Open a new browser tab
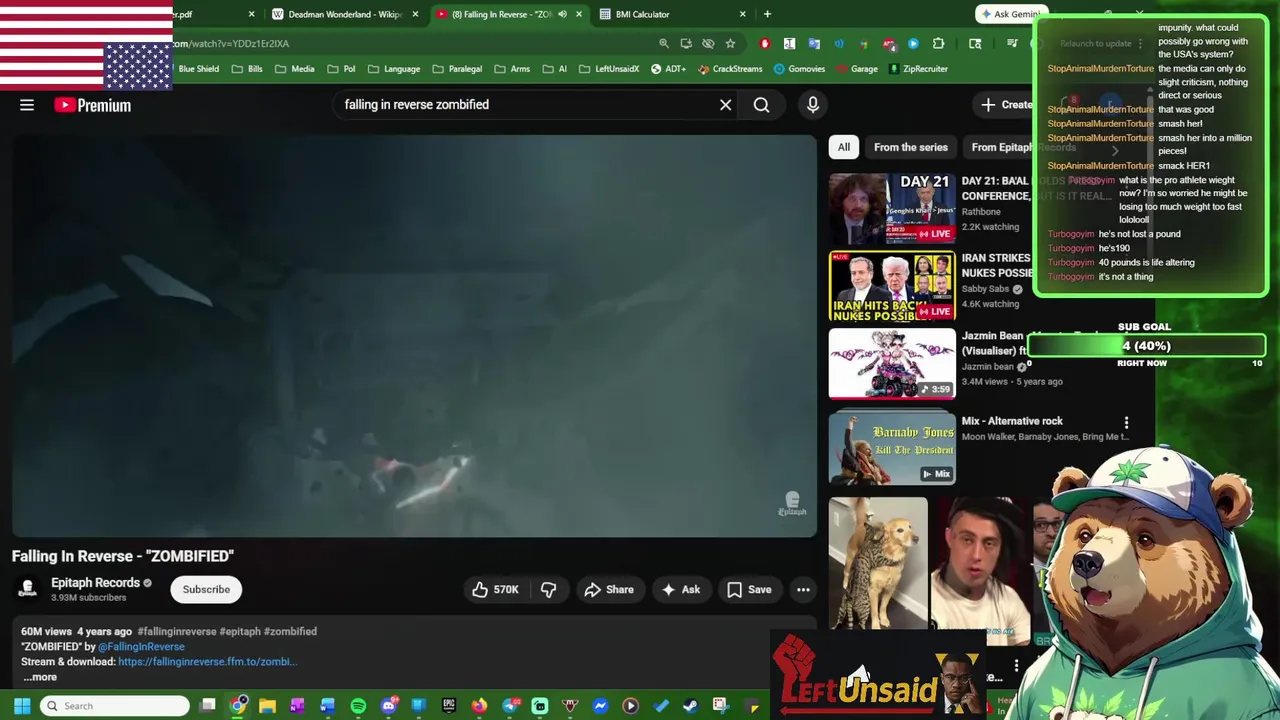Image resolution: width=1280 pixels, height=720 pixels. click(x=767, y=14)
